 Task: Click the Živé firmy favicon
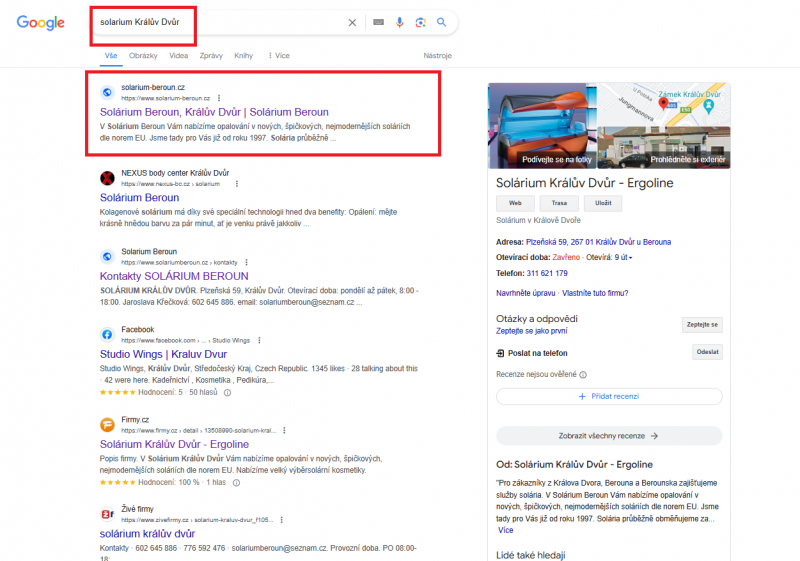pos(107,514)
